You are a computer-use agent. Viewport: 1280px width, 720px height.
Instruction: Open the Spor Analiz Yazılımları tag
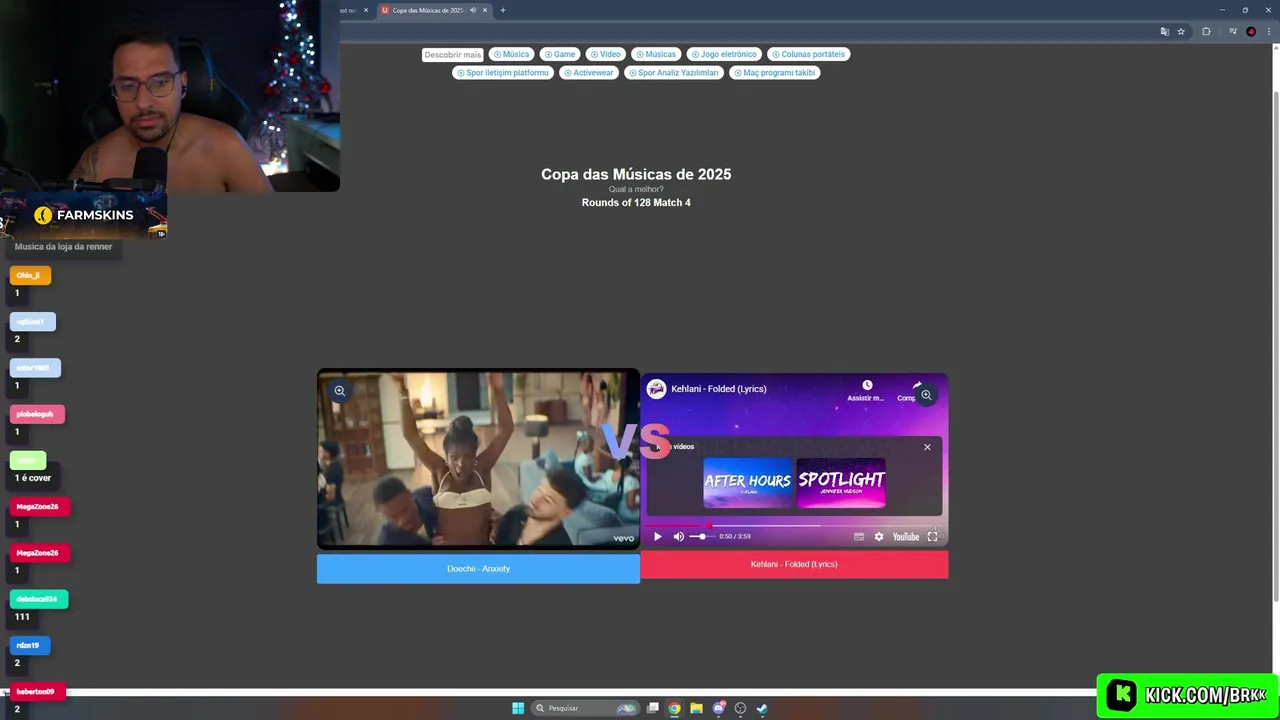(x=673, y=73)
